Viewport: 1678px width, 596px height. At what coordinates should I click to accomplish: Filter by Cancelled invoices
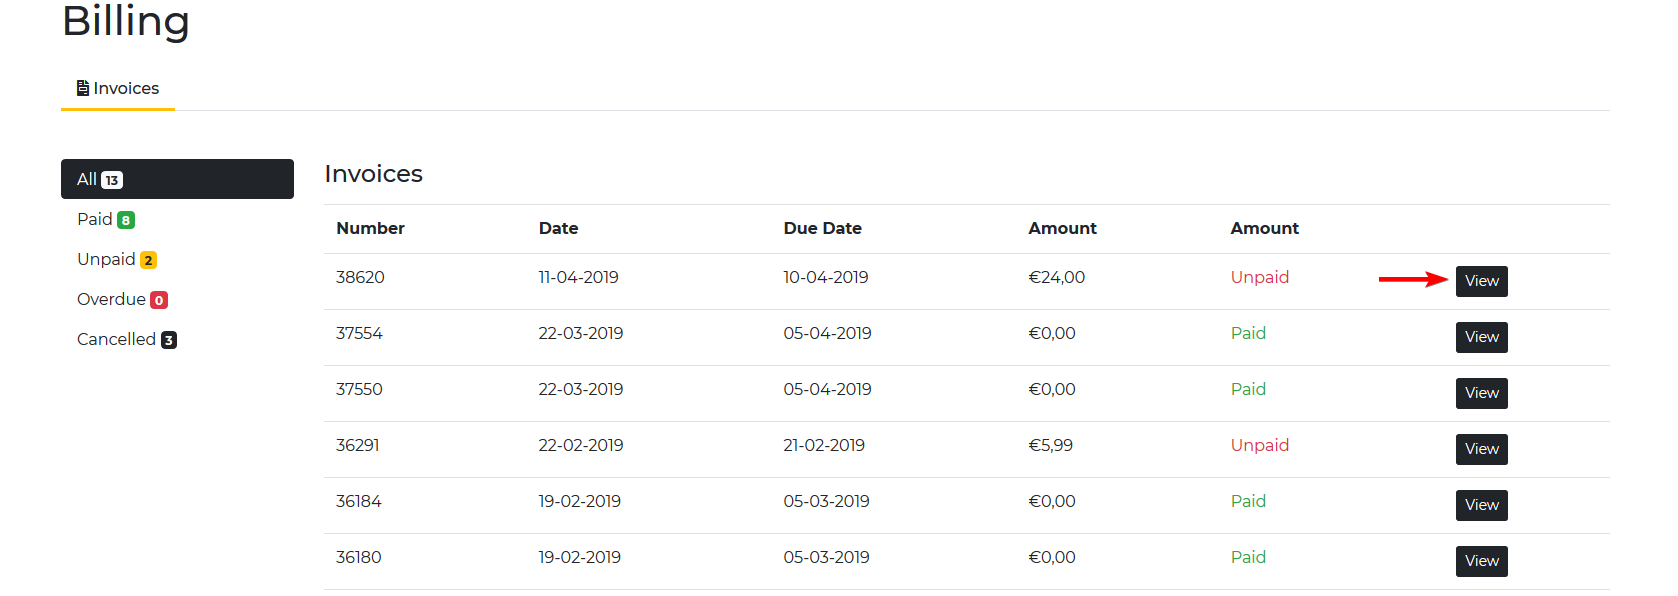pos(116,339)
